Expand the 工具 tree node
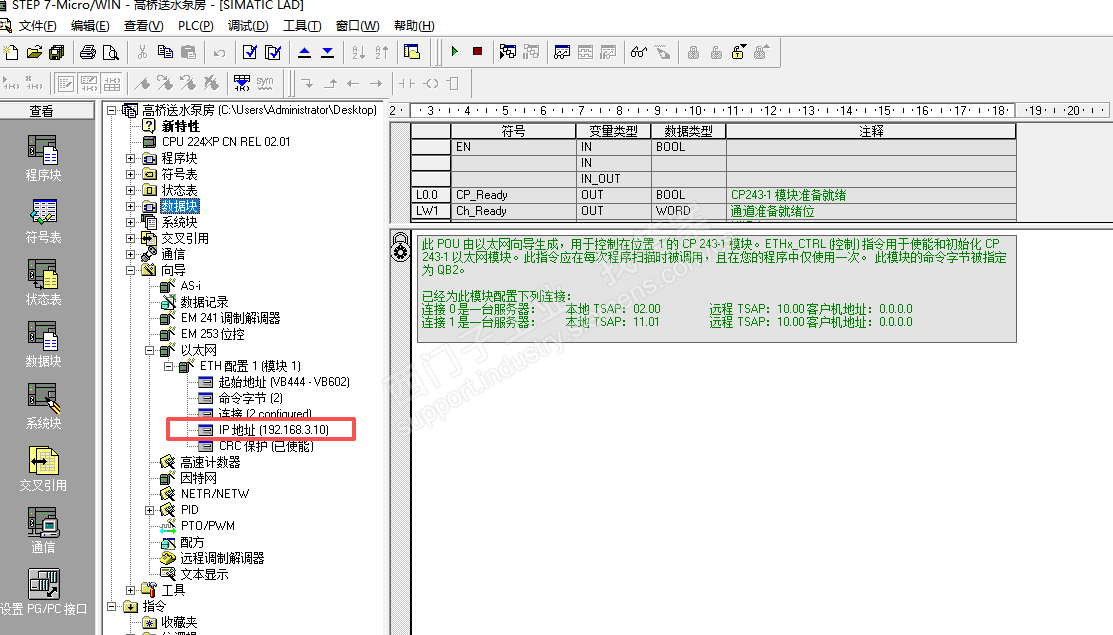 pyautogui.click(x=131, y=590)
